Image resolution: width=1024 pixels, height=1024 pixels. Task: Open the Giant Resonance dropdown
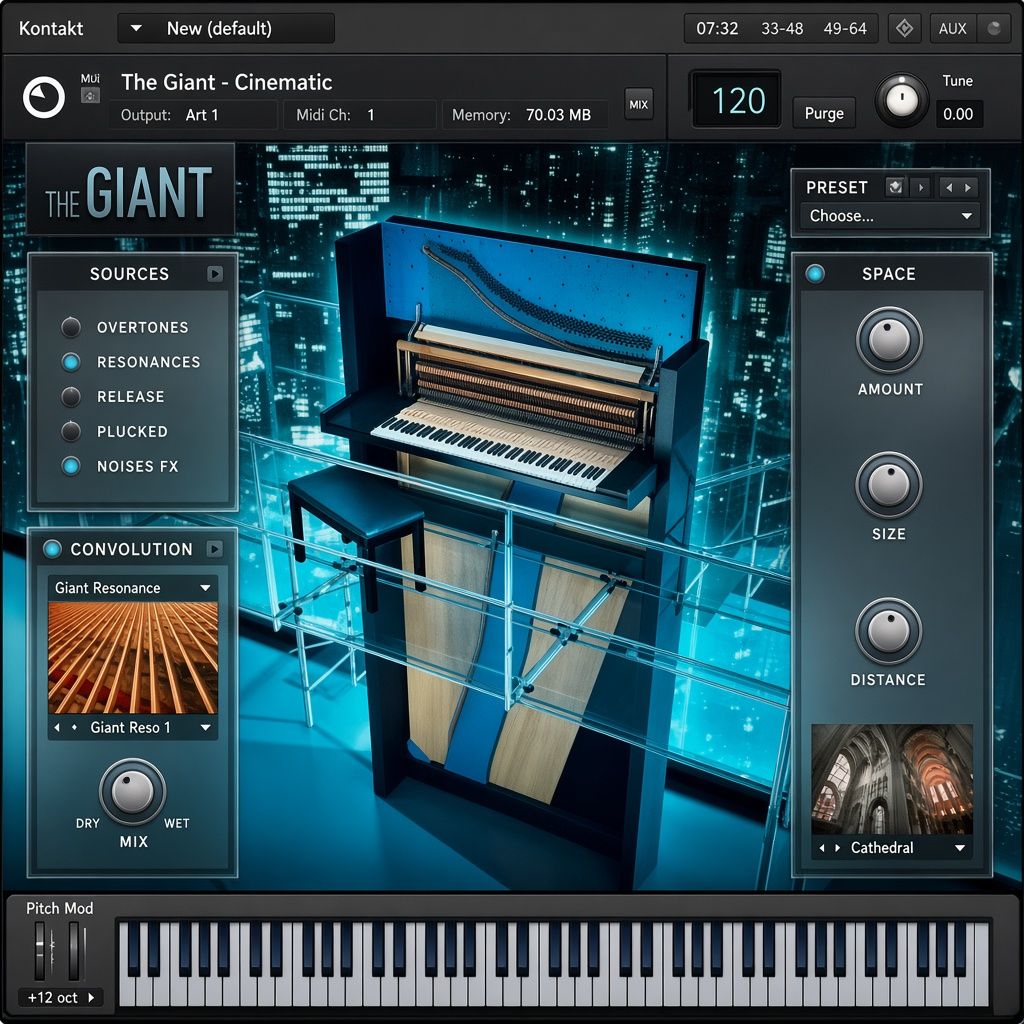(133, 588)
